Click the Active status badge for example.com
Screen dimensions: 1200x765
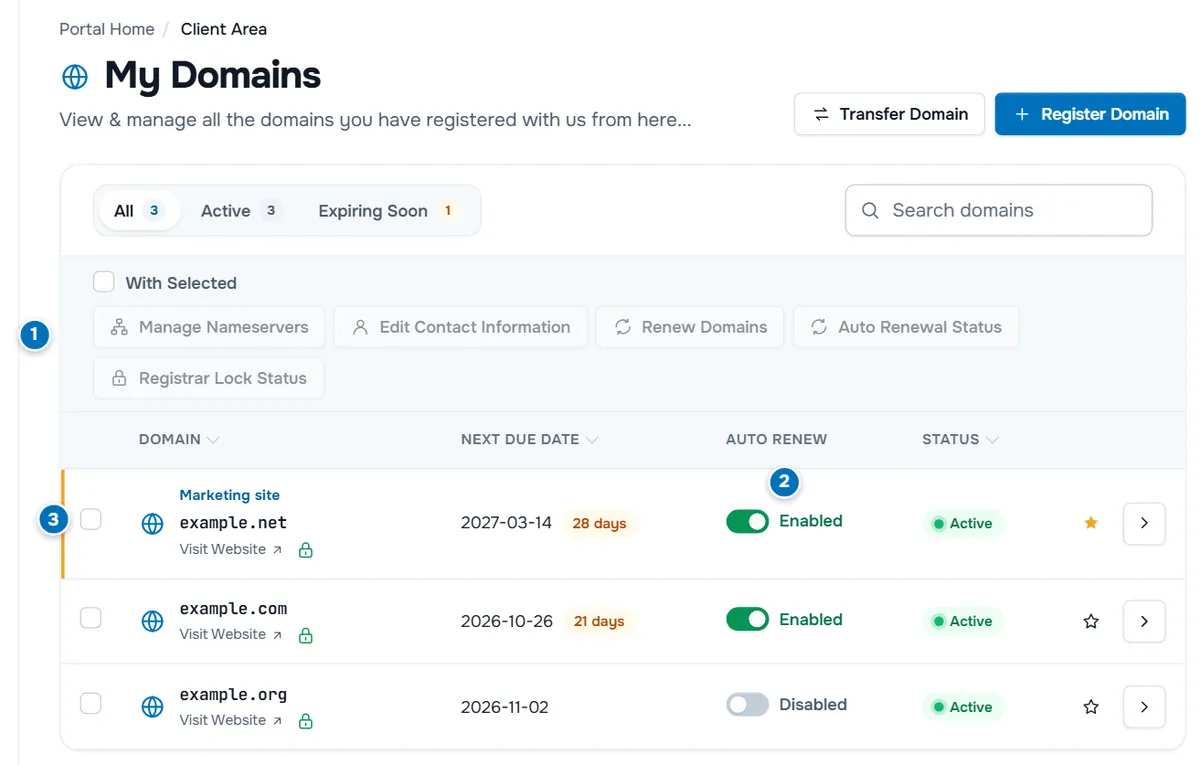click(963, 621)
